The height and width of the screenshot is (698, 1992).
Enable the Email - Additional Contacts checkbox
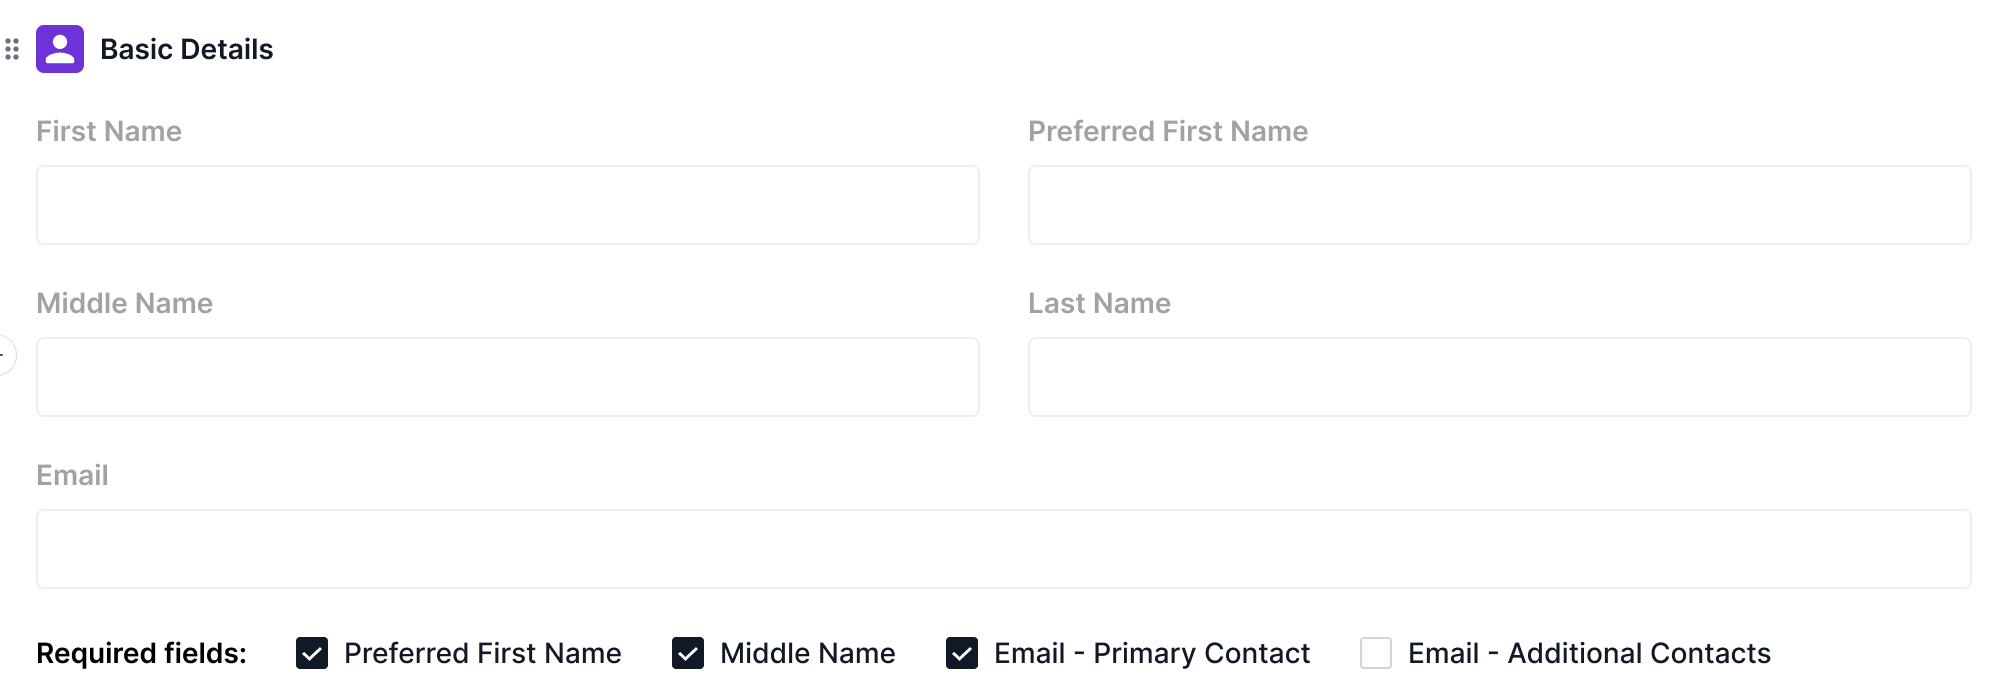(x=1376, y=653)
